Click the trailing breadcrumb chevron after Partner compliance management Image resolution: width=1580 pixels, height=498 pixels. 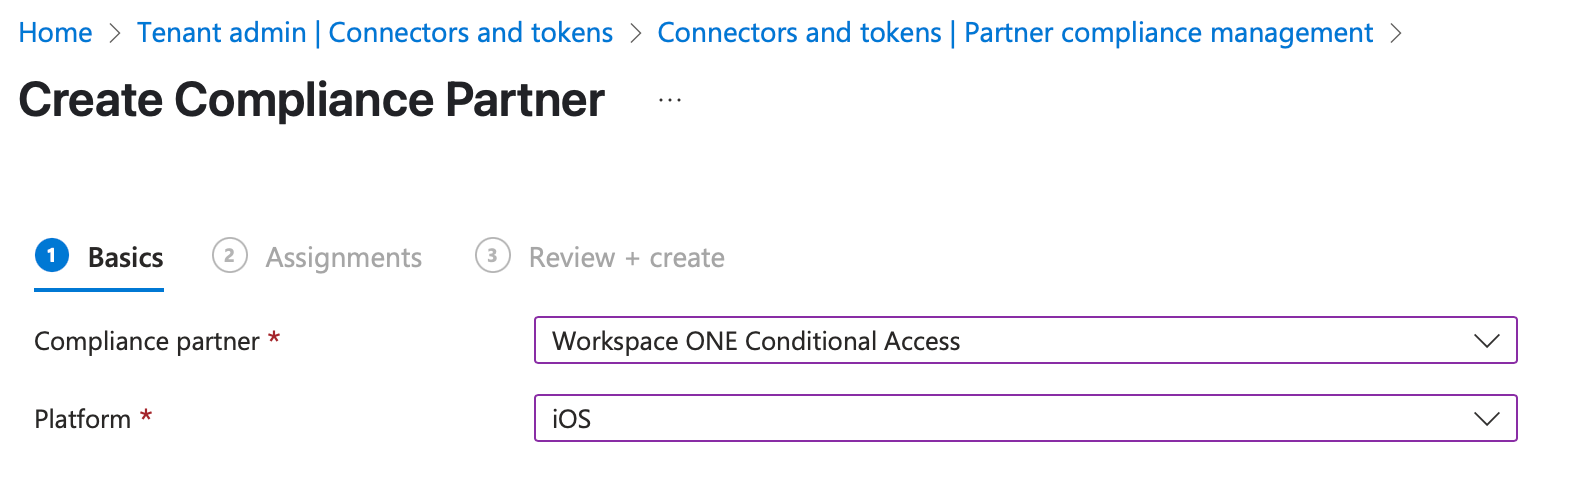(1396, 33)
